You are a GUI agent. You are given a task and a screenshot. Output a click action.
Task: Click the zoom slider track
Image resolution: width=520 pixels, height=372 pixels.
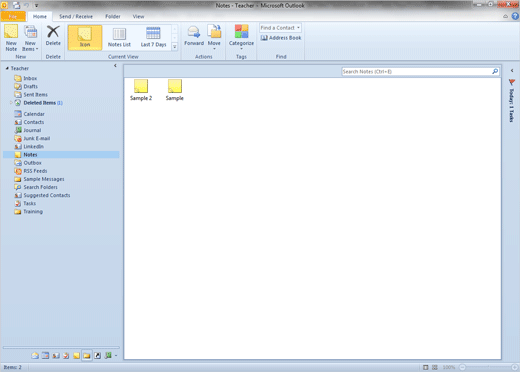(489, 367)
